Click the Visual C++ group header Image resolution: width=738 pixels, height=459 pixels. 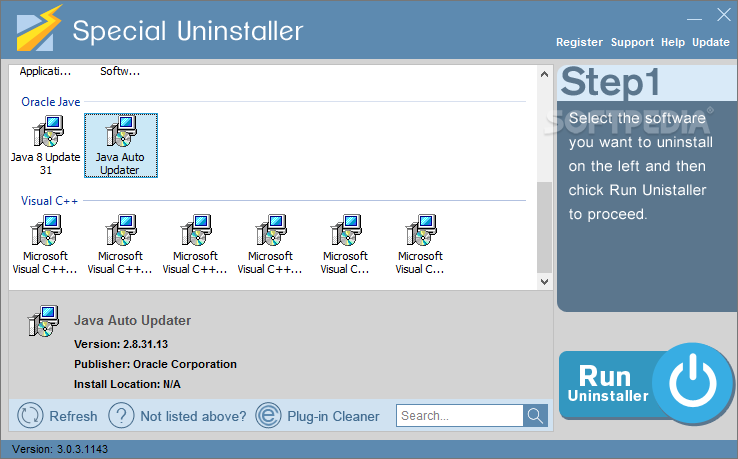tap(49, 201)
